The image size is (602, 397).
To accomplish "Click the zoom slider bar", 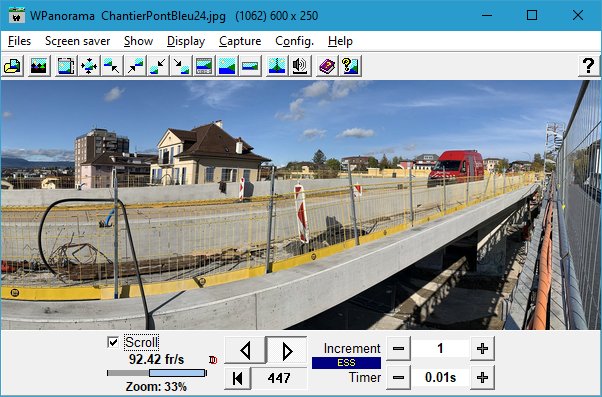I will click(157, 373).
